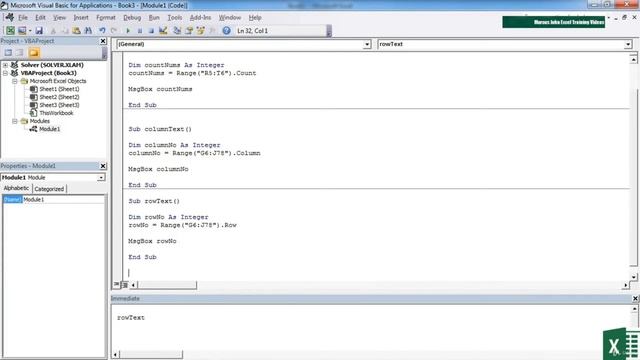Click the 'Sub columnText()' code line
Screen dimensions: 640x360
click(160, 129)
